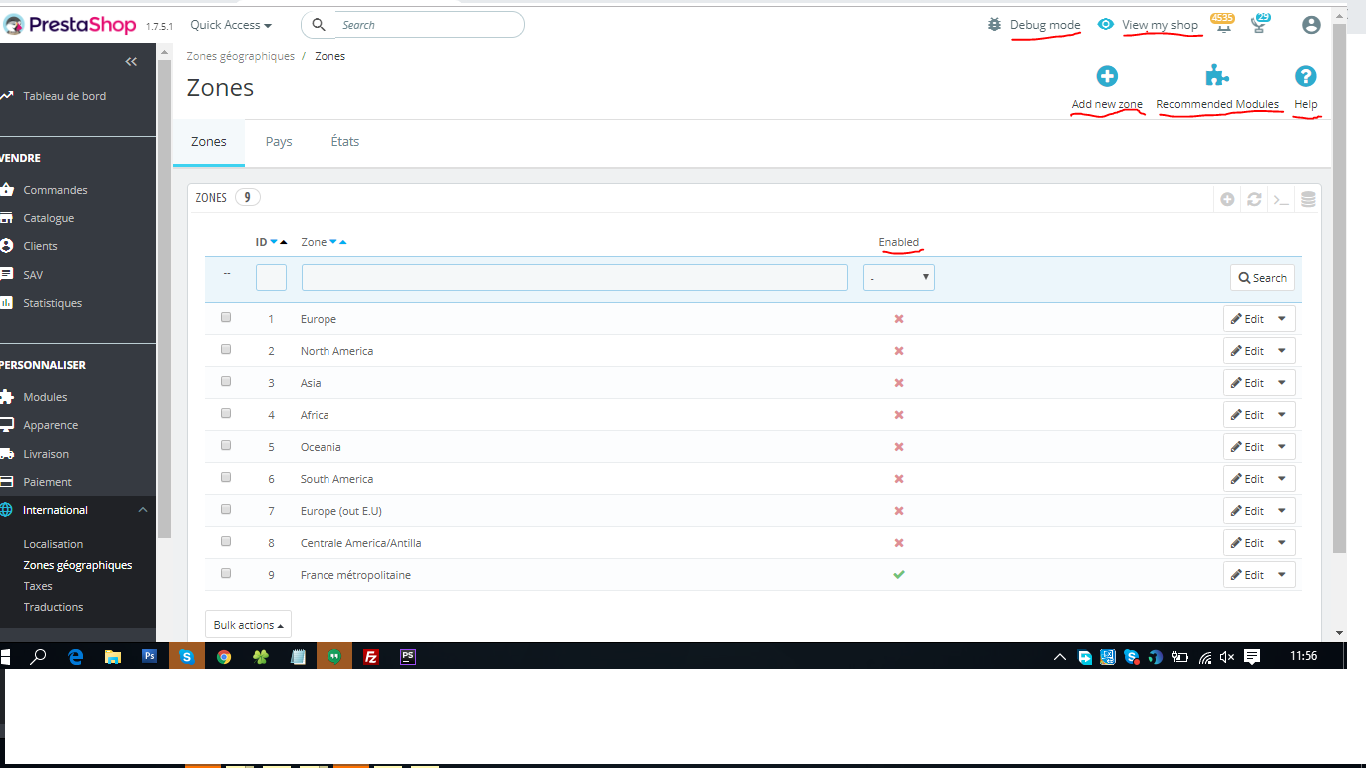This screenshot has height=768, width=1366.
Task: Open the trophy icon with 29 badge
Action: [x=1259, y=25]
